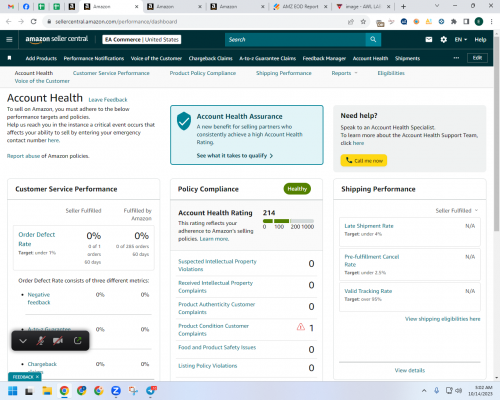Open a new browser tab with plus

click(403, 6)
